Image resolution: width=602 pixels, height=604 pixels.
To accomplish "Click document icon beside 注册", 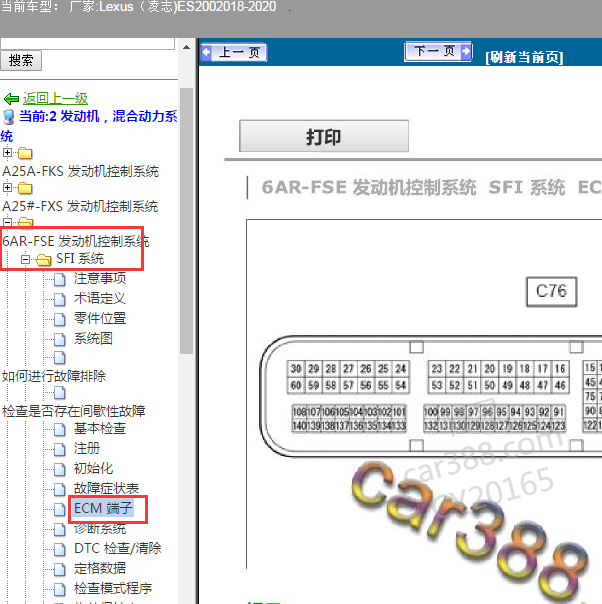I will click(60, 450).
